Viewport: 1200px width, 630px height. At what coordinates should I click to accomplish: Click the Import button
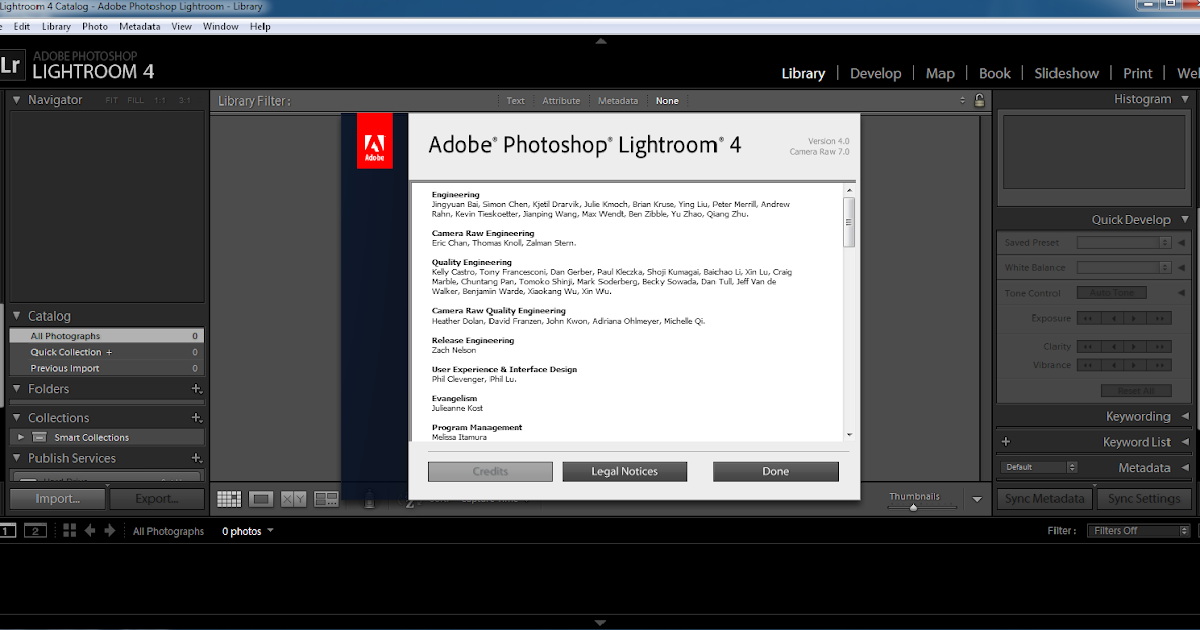pyautogui.click(x=58, y=499)
